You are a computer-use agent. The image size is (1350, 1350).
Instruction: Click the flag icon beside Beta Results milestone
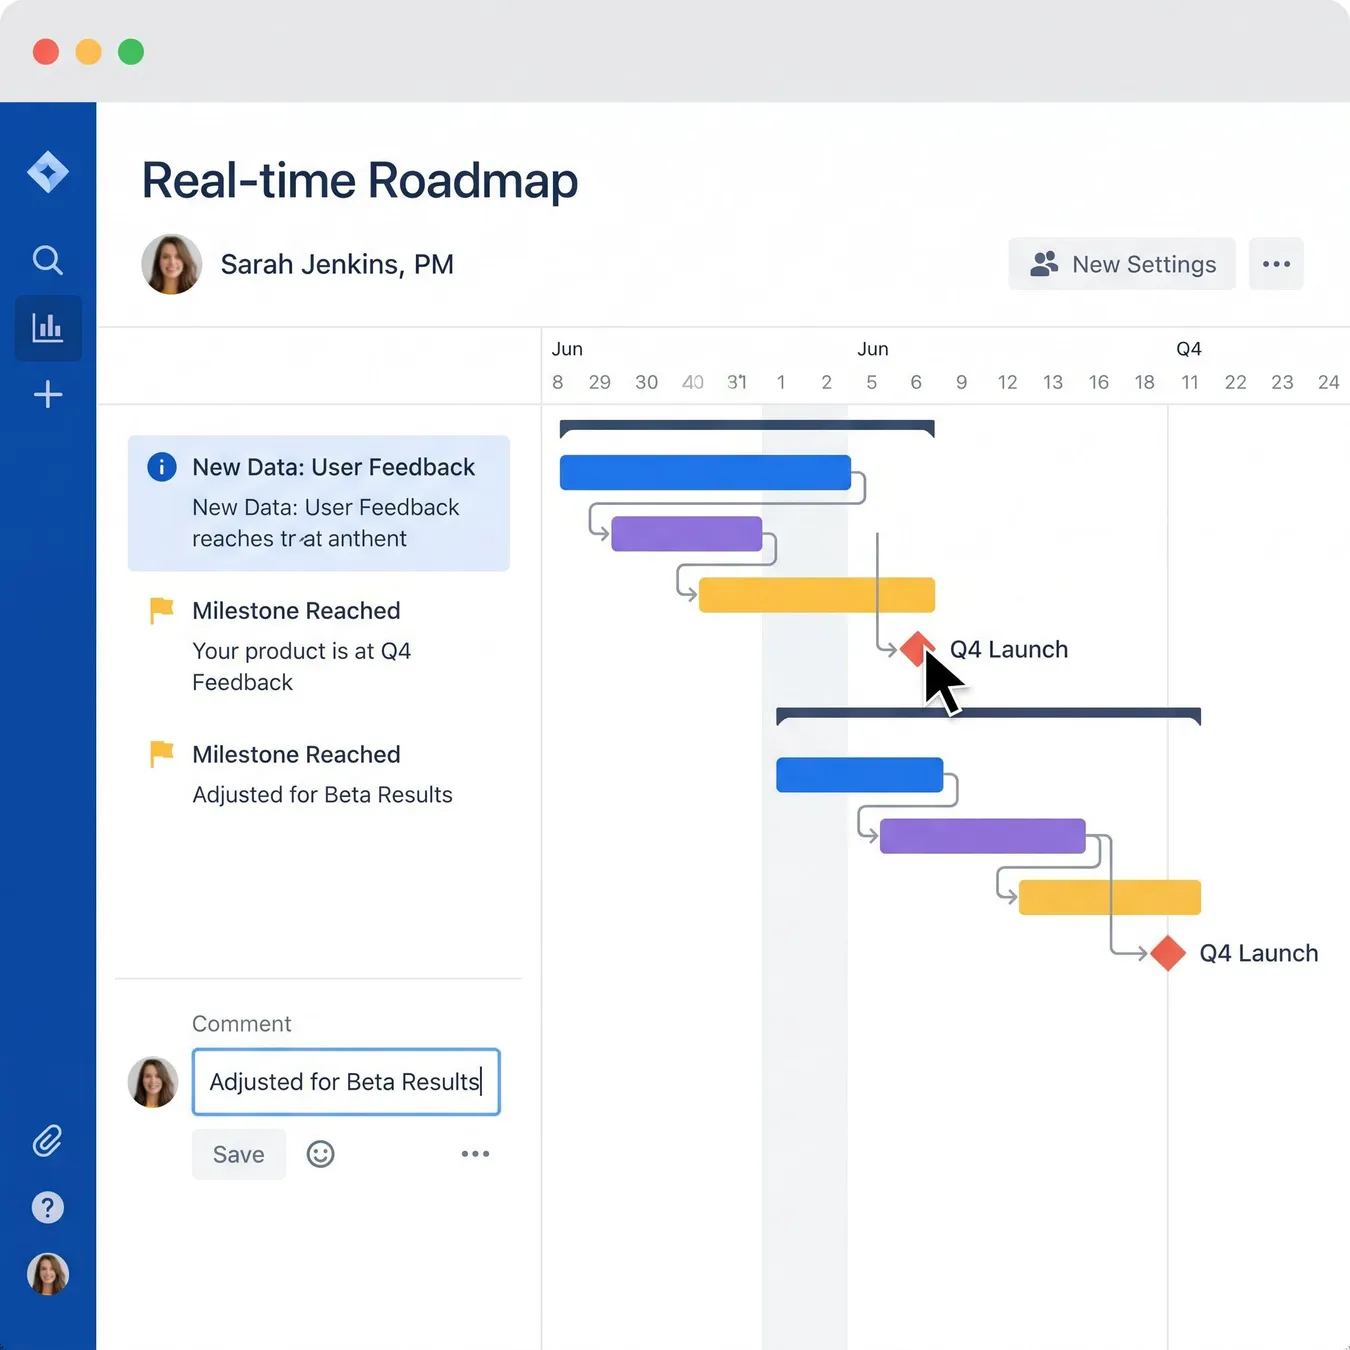point(161,754)
